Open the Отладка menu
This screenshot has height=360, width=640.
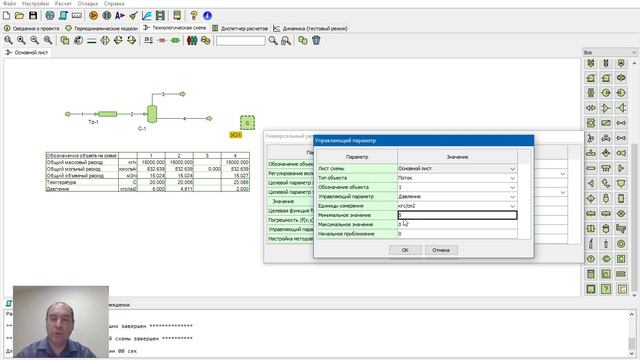88,4
